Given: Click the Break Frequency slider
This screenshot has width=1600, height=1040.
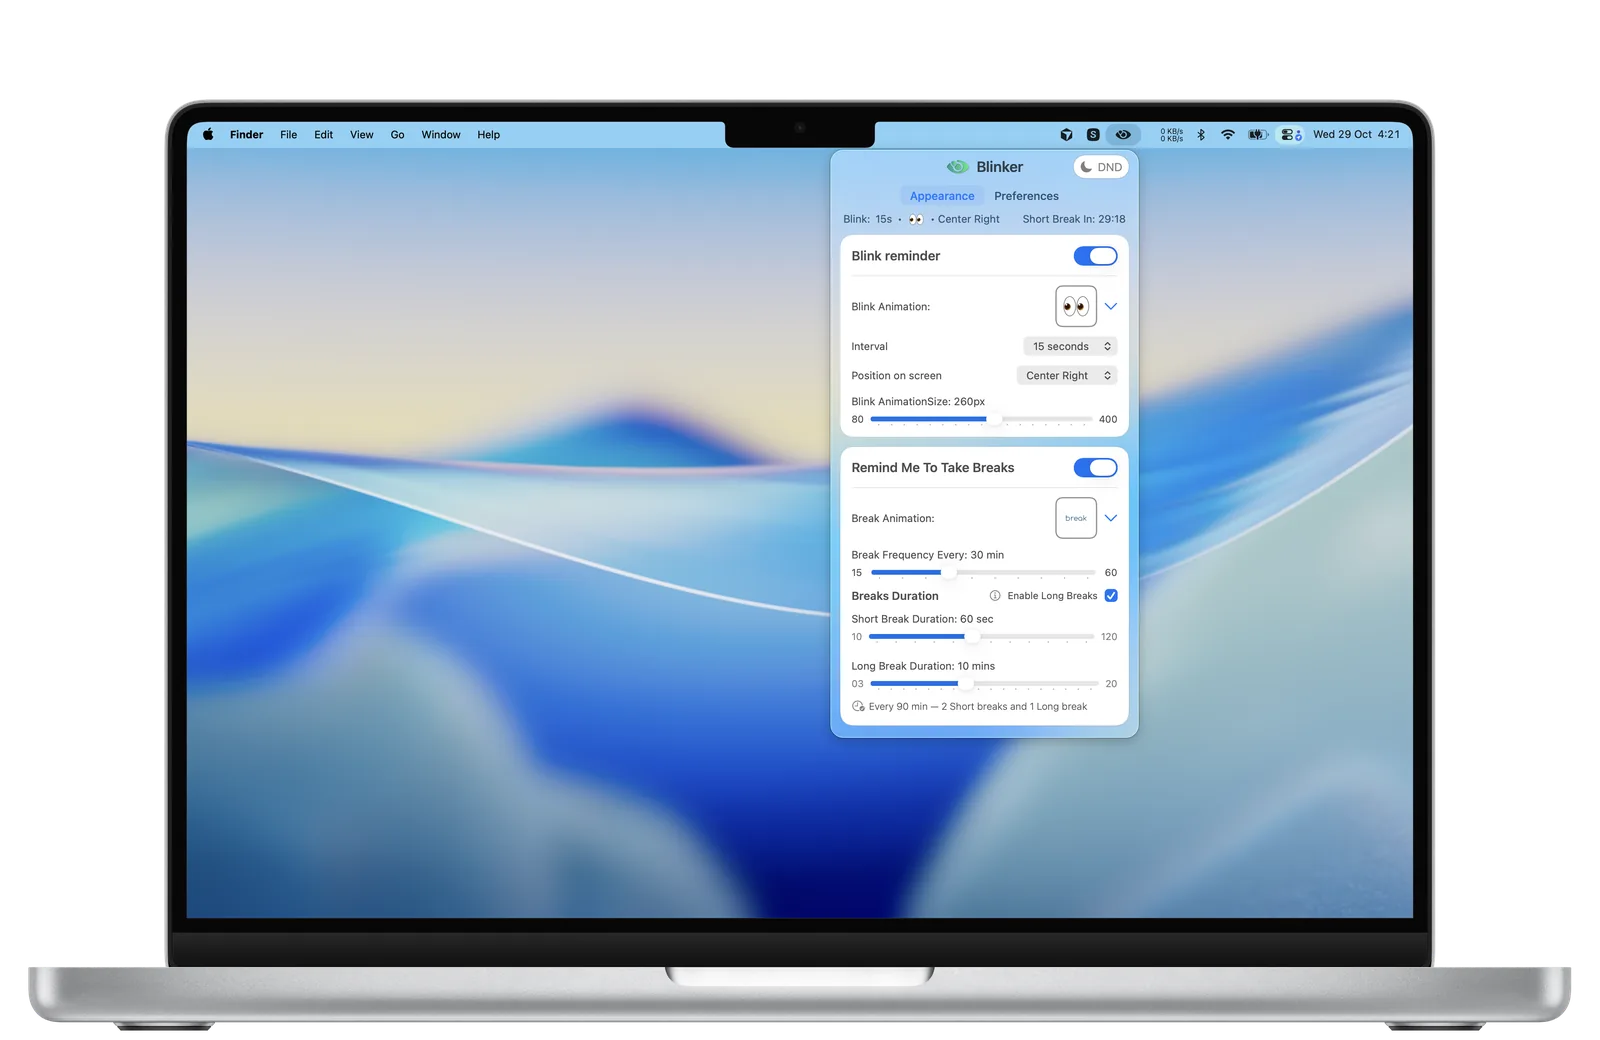Looking at the screenshot, I should click(x=983, y=573).
